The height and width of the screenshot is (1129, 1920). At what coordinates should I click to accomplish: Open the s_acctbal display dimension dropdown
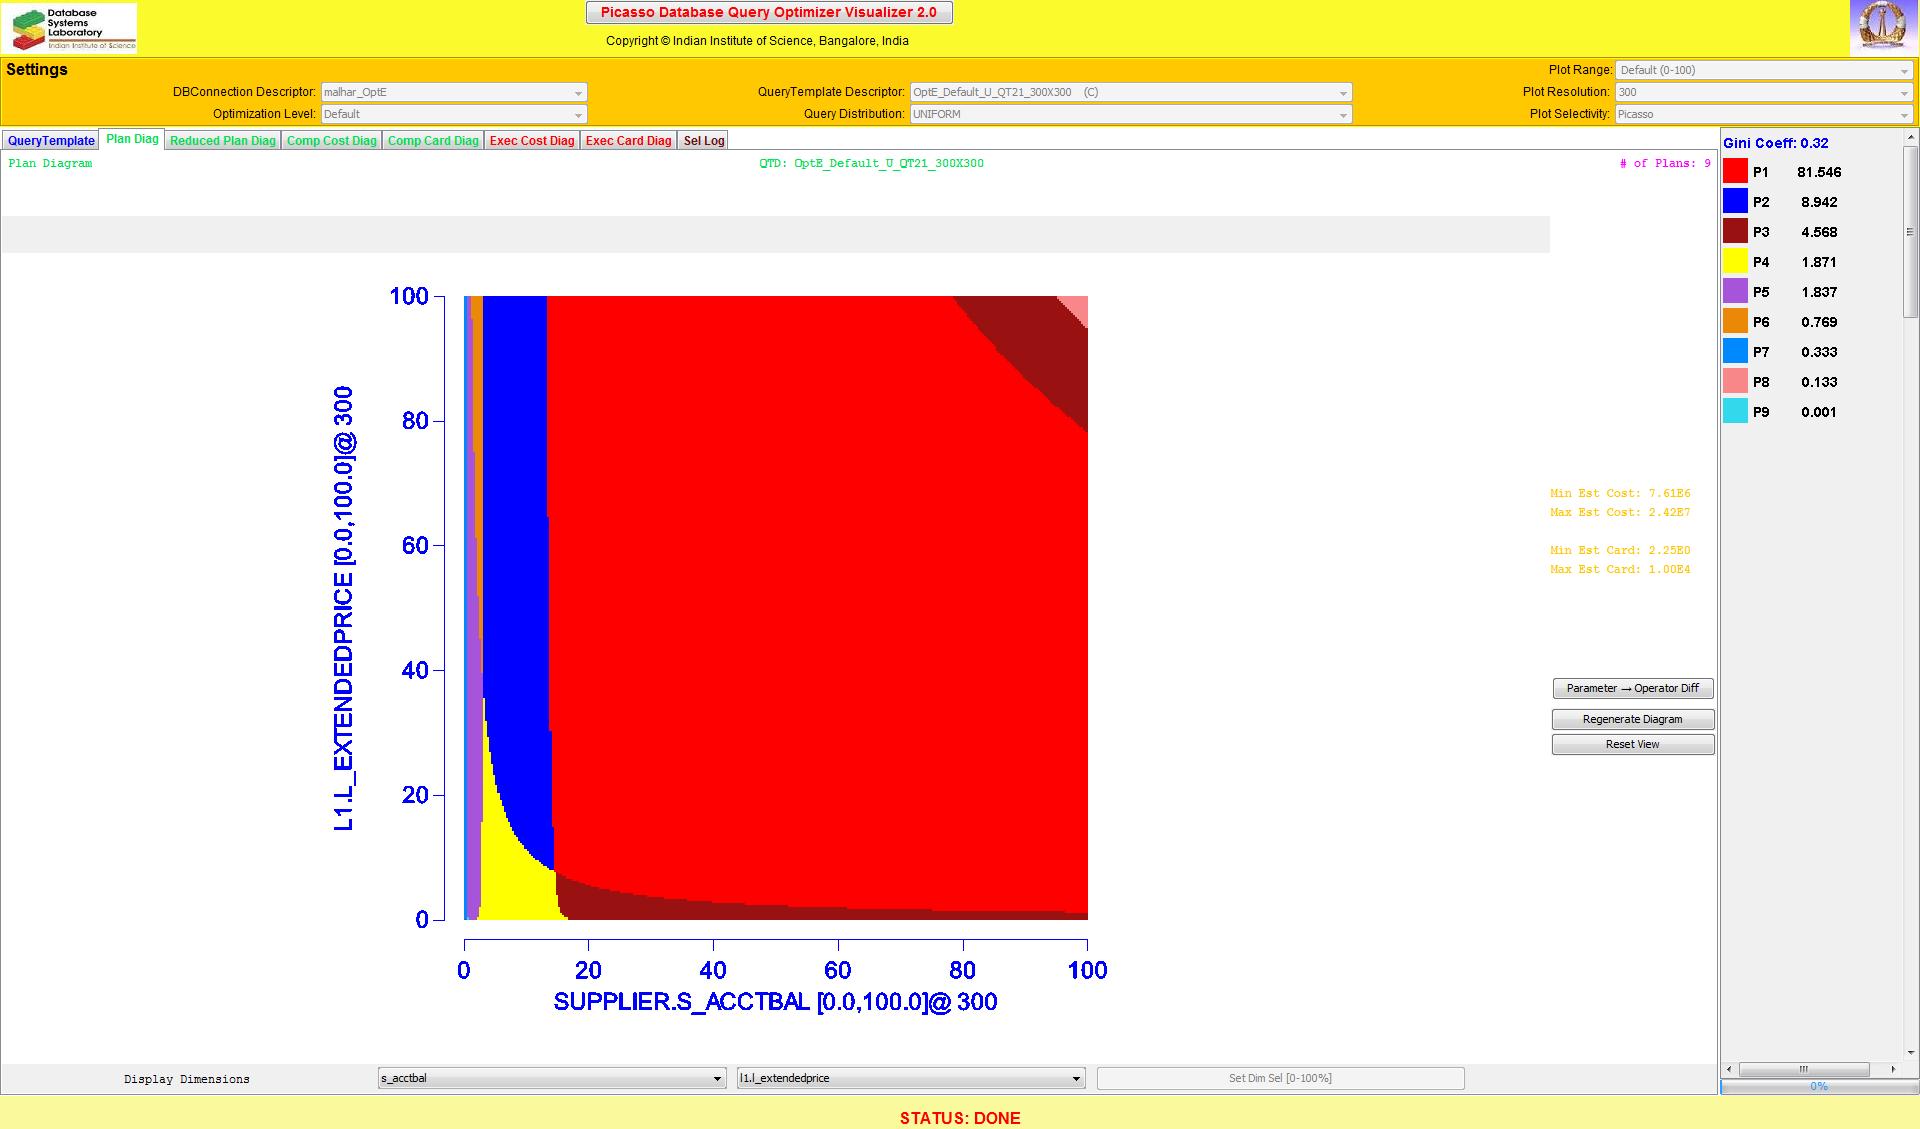pos(551,1078)
